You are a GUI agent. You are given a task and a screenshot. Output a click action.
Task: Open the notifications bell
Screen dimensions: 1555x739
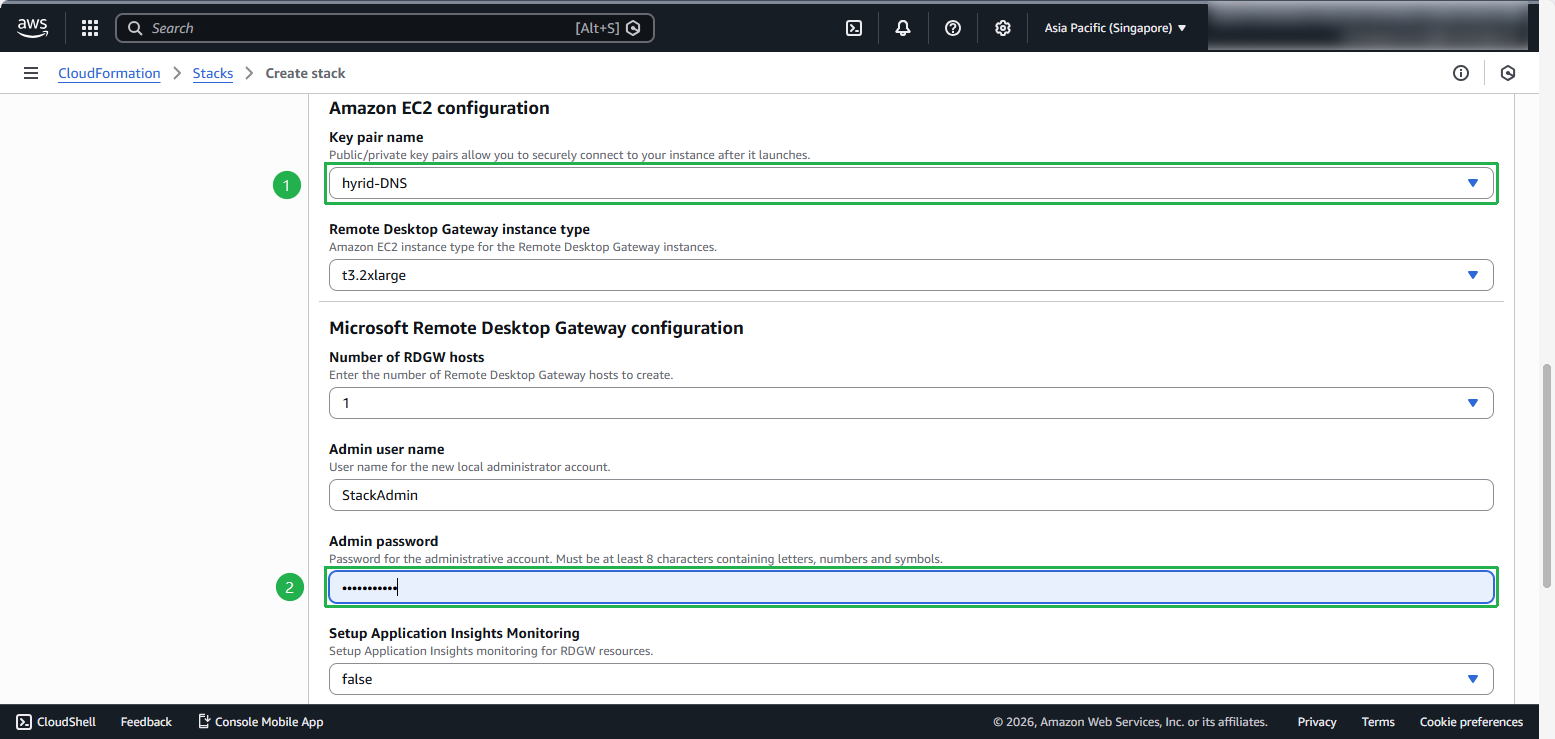(x=902, y=27)
